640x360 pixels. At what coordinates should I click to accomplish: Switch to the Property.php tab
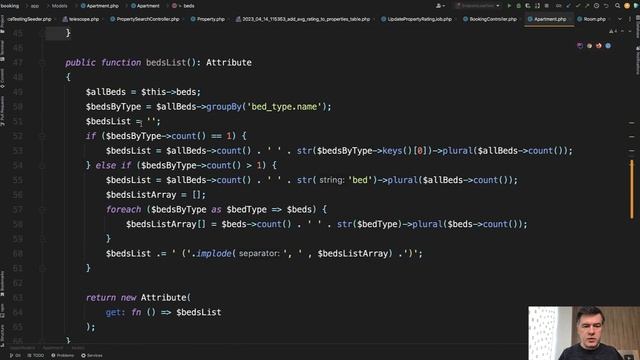tap(208, 19)
